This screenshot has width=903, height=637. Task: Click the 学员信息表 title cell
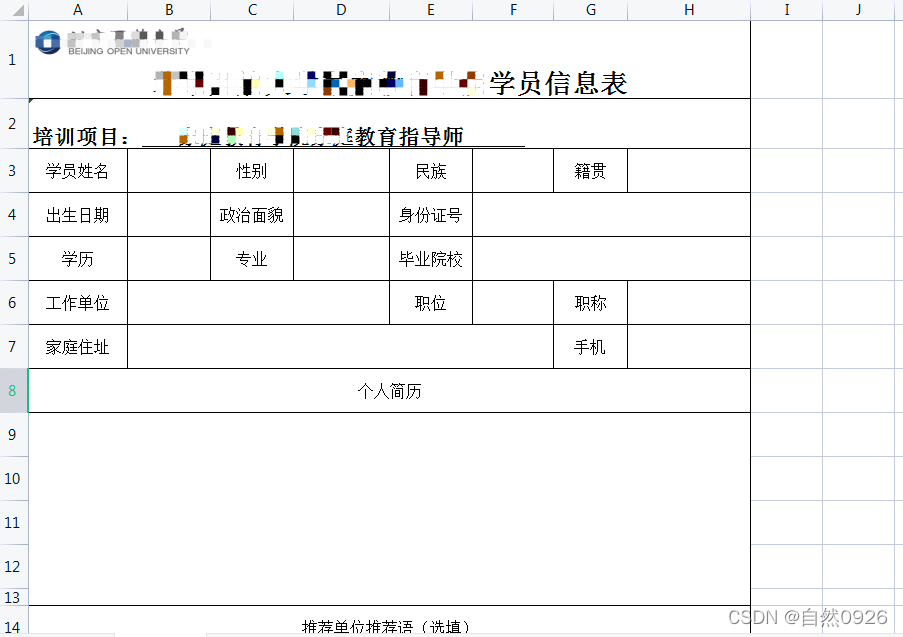(x=390, y=60)
